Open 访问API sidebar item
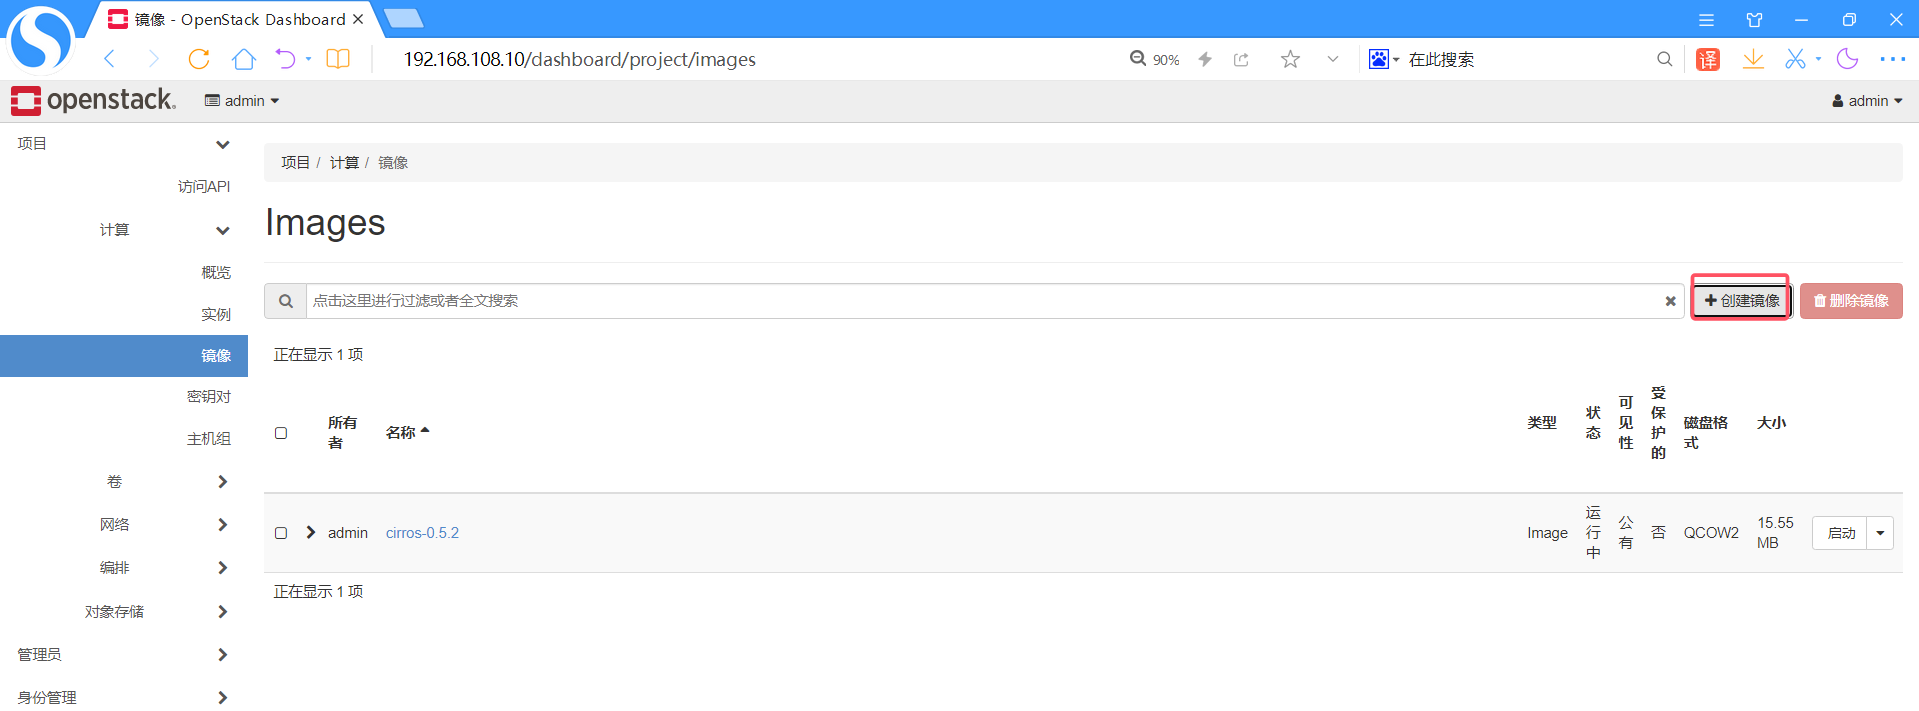Screen dimensions: 1919x711 [204, 186]
